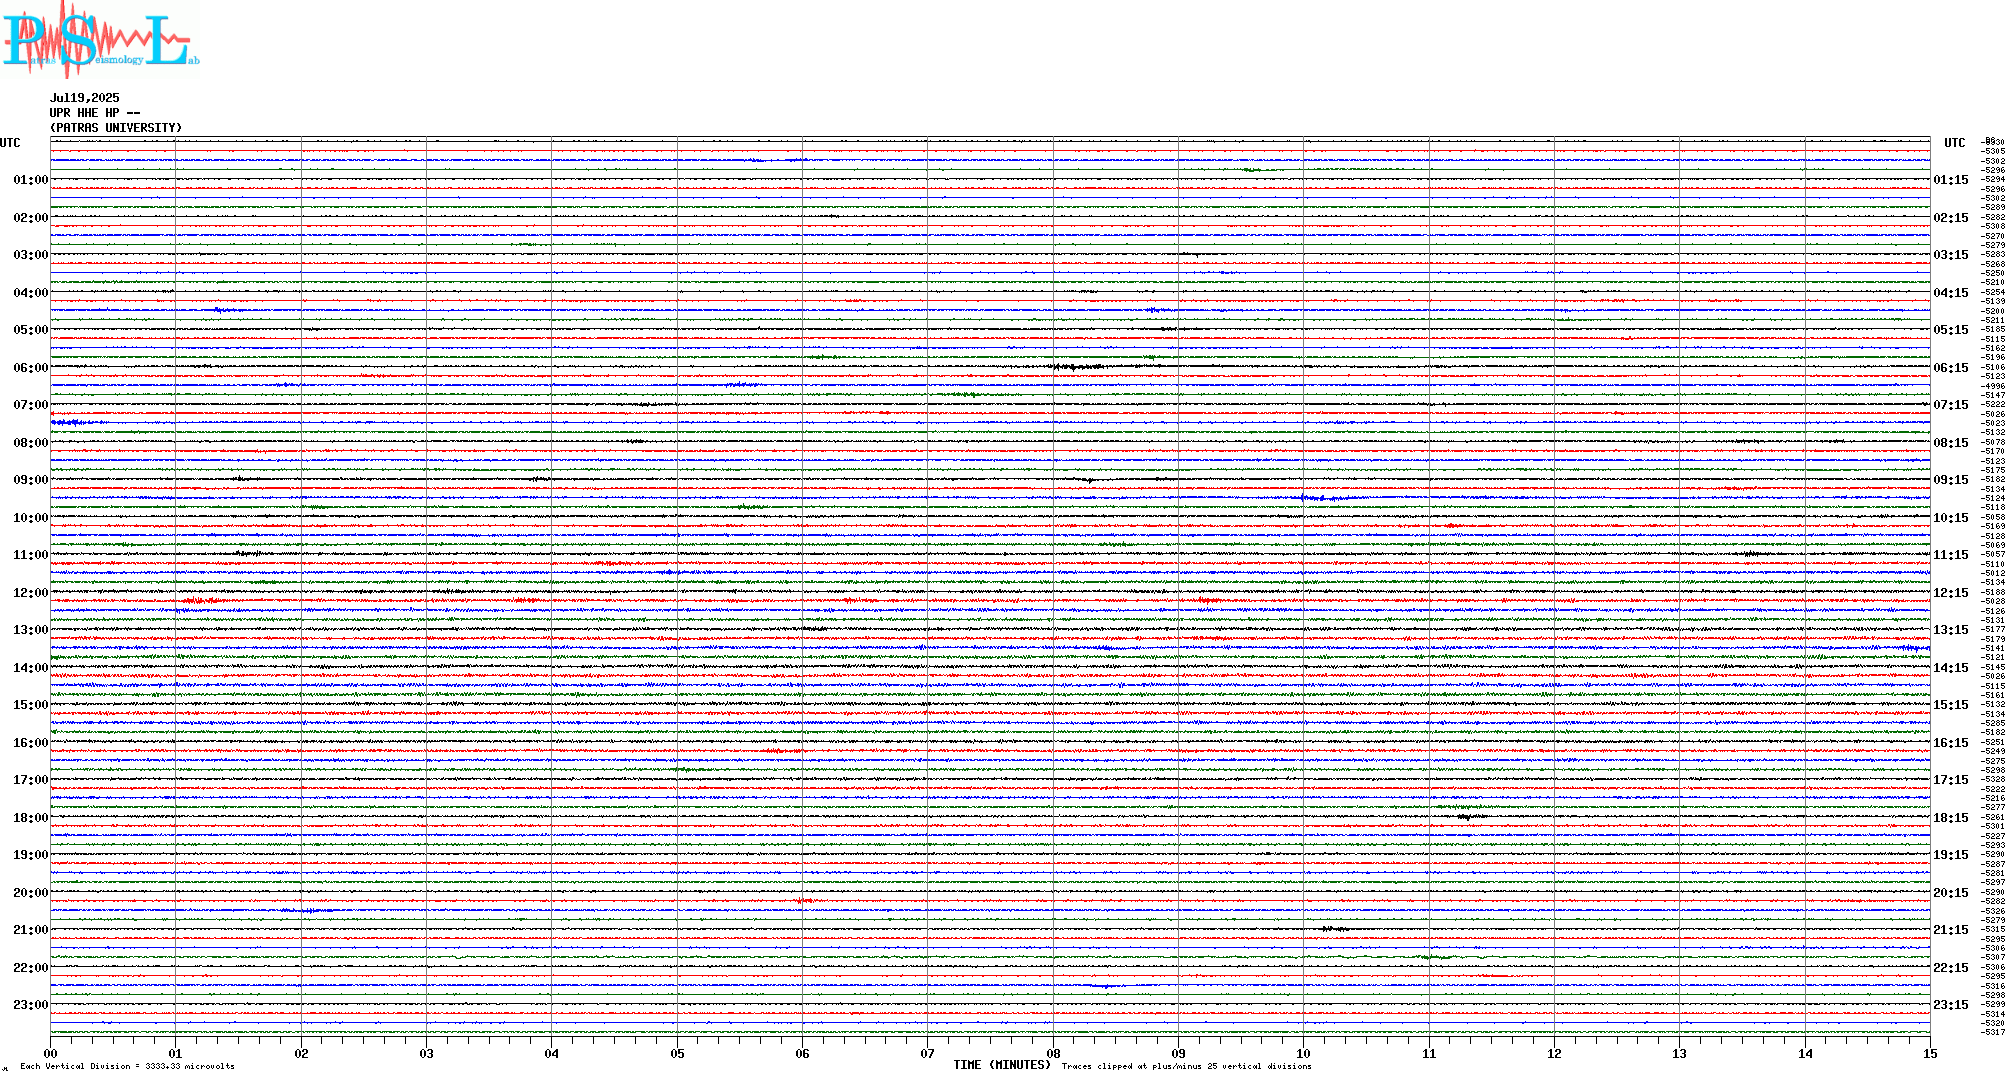The width and height of the screenshot is (2010, 1080).
Task: Click the 06:00 hour label
Action: [30, 368]
